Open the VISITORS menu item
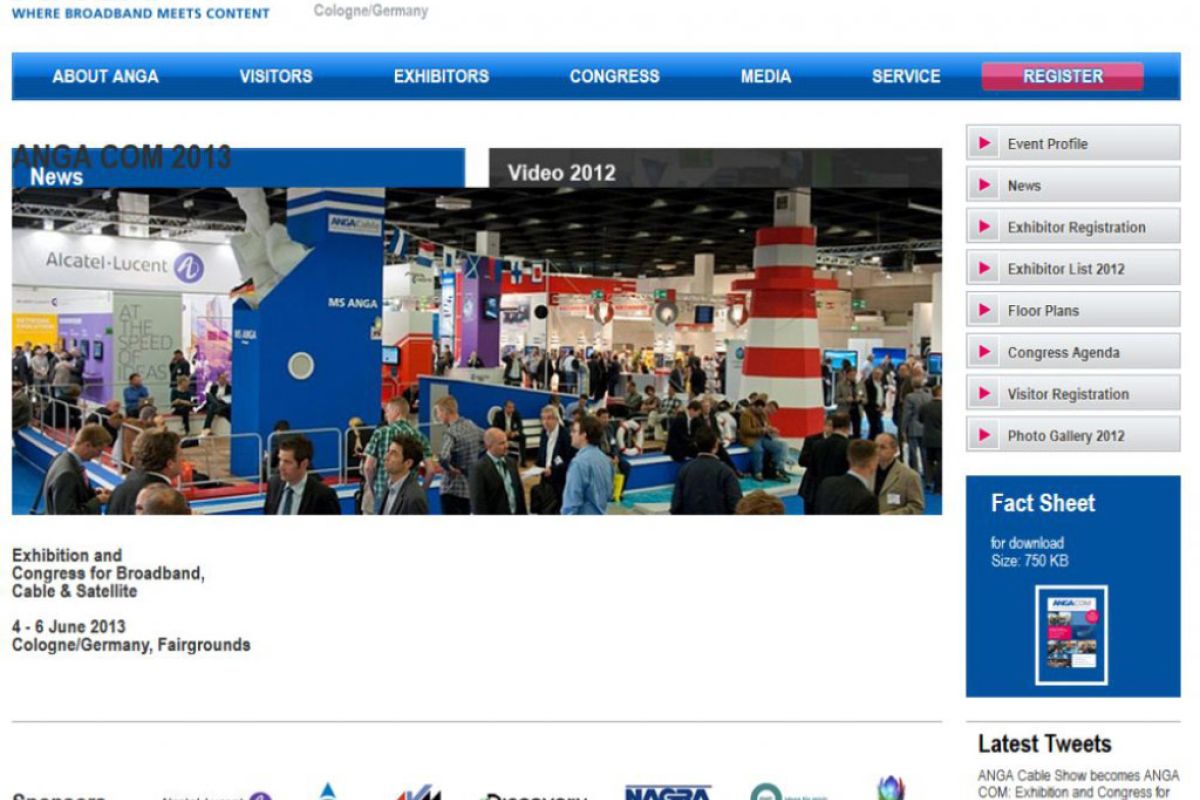This screenshot has height=800, width=1200. pyautogui.click(x=276, y=76)
